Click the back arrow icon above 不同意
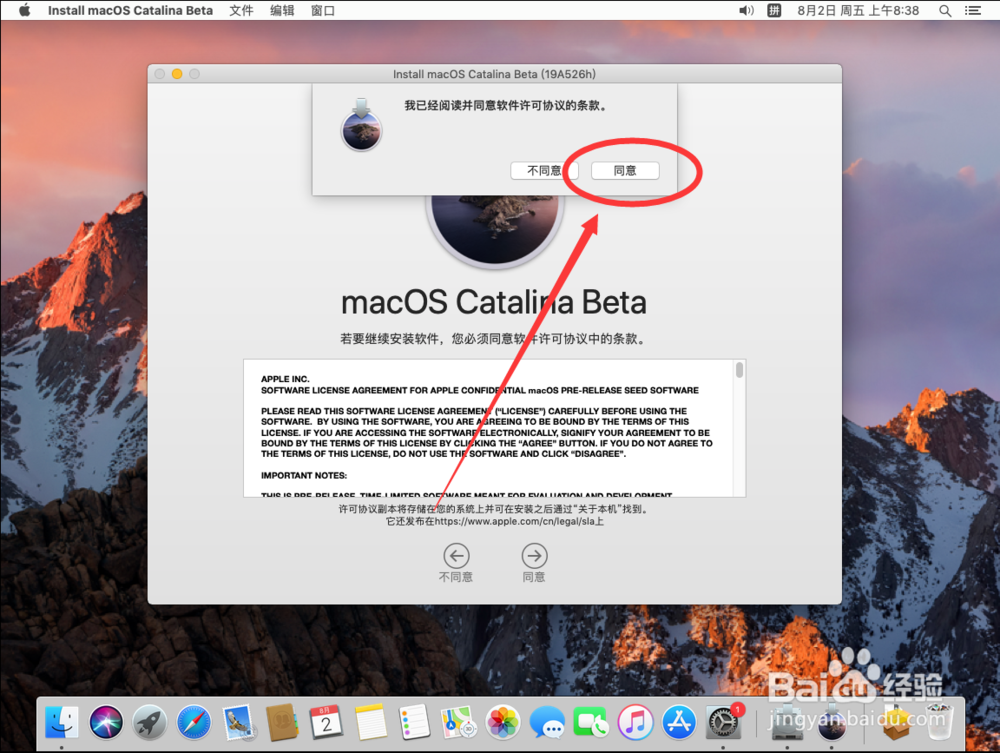 coord(457,555)
